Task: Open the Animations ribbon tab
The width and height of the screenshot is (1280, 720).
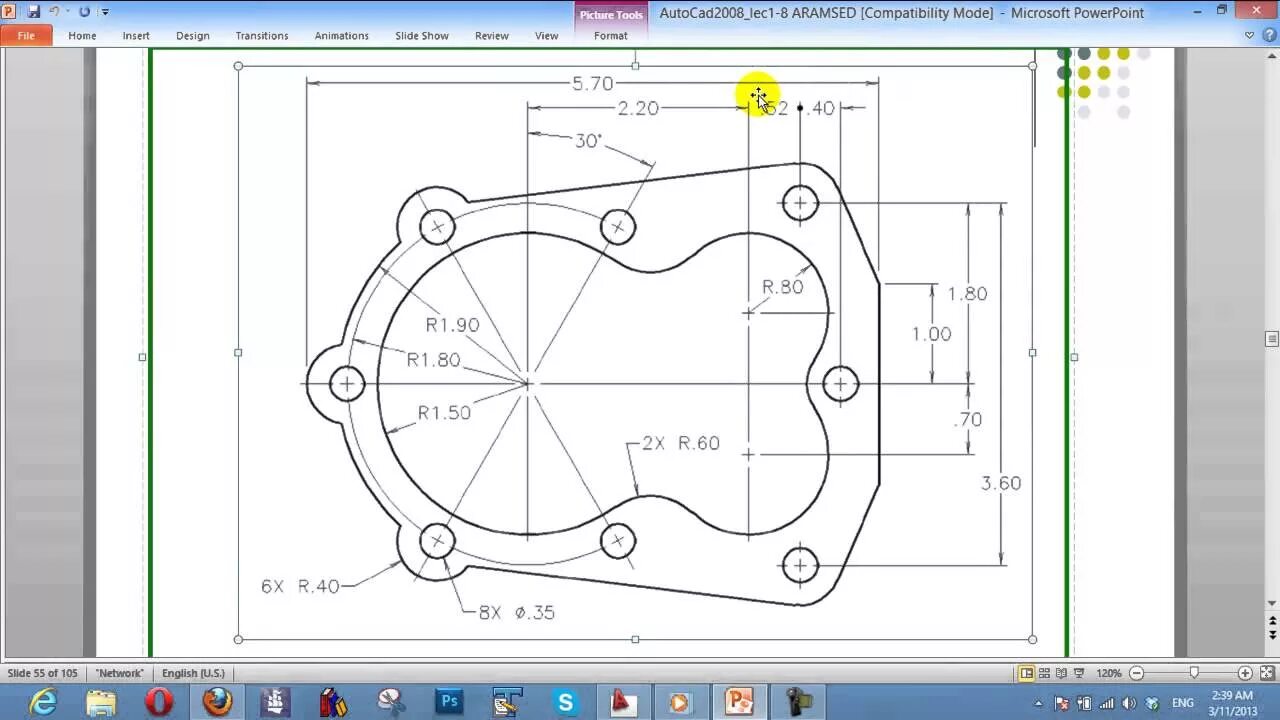Action: [342, 35]
